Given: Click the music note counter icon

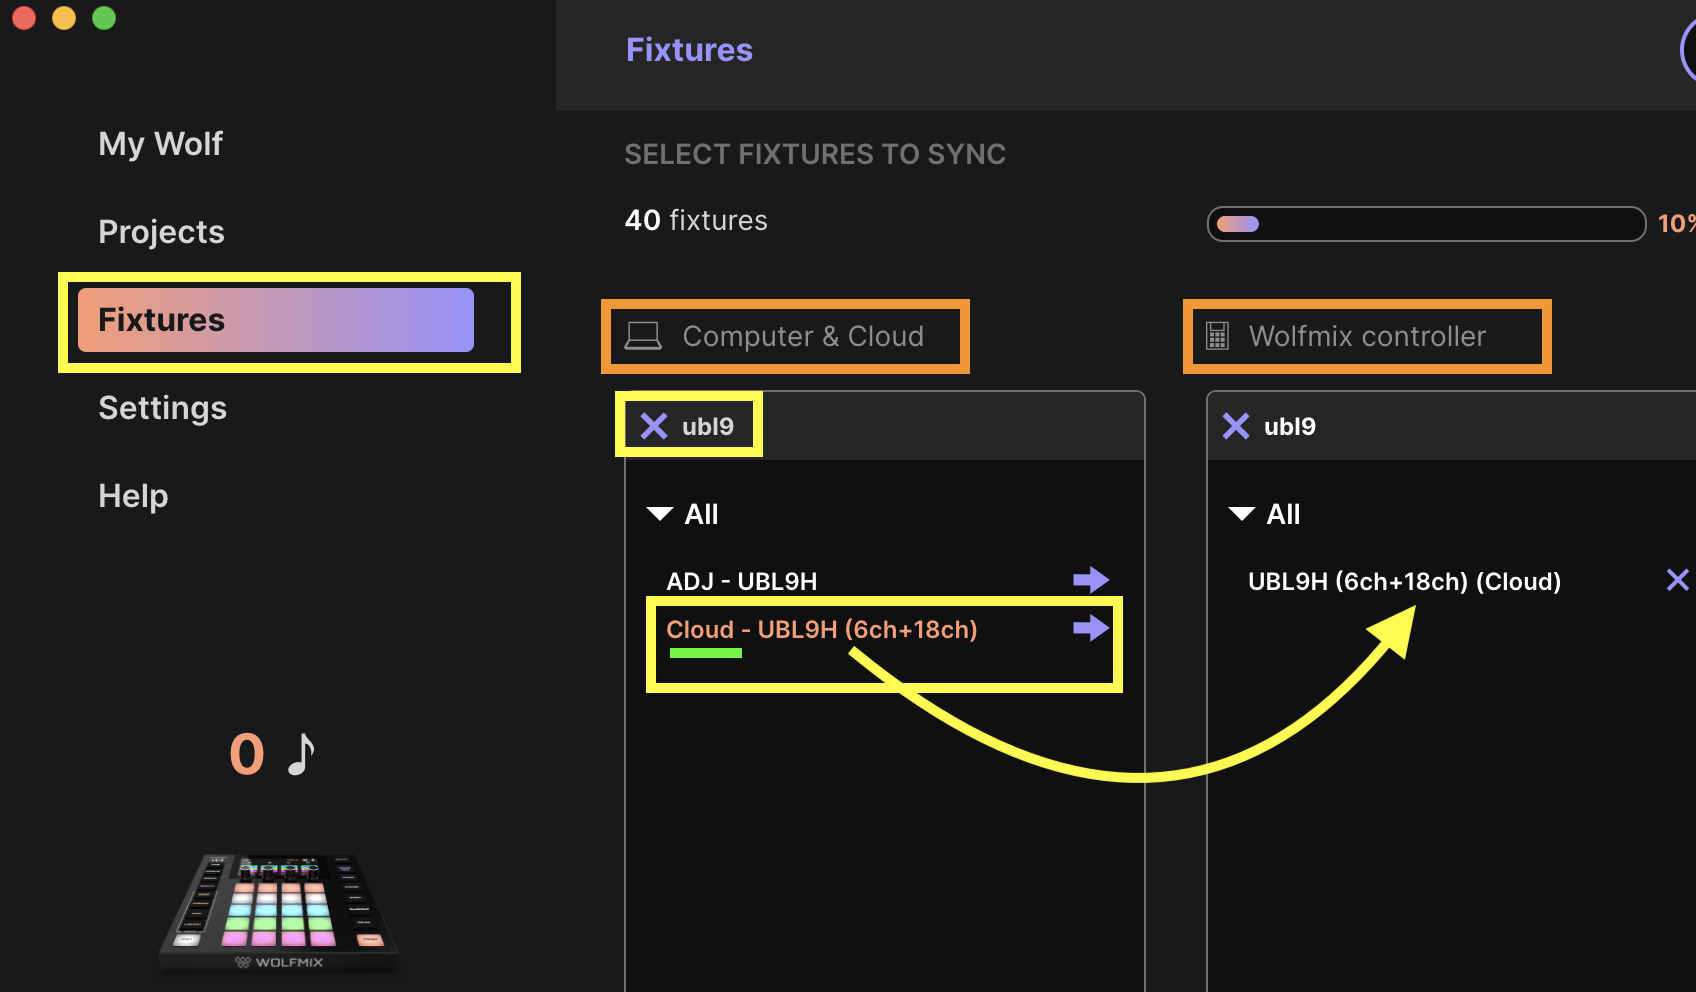Looking at the screenshot, I should [x=301, y=754].
